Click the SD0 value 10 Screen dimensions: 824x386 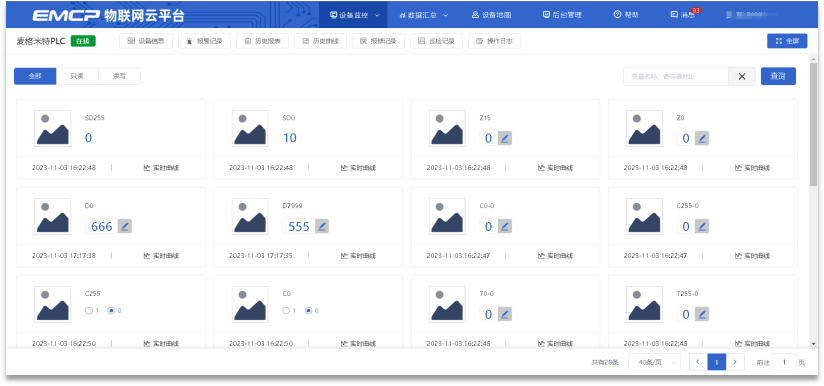pyautogui.click(x=290, y=138)
